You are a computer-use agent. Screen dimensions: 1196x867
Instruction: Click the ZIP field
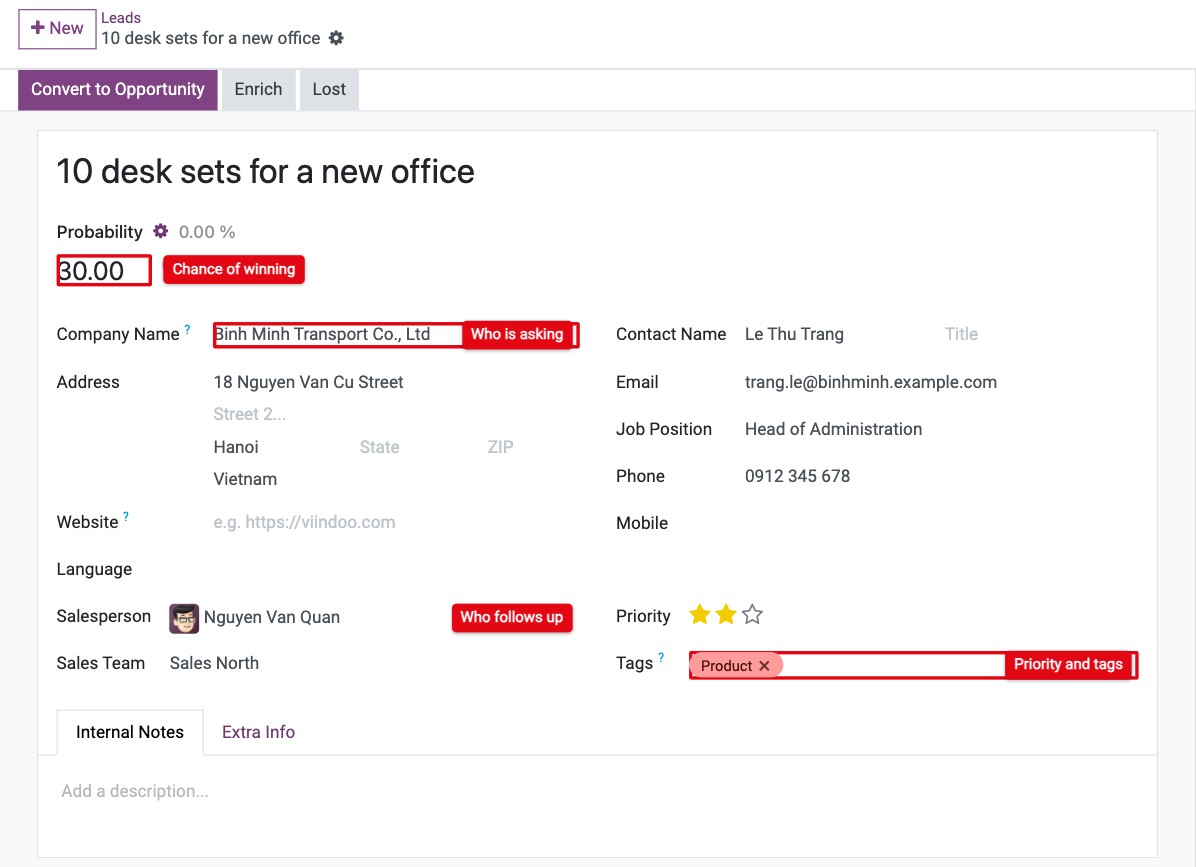[532, 447]
